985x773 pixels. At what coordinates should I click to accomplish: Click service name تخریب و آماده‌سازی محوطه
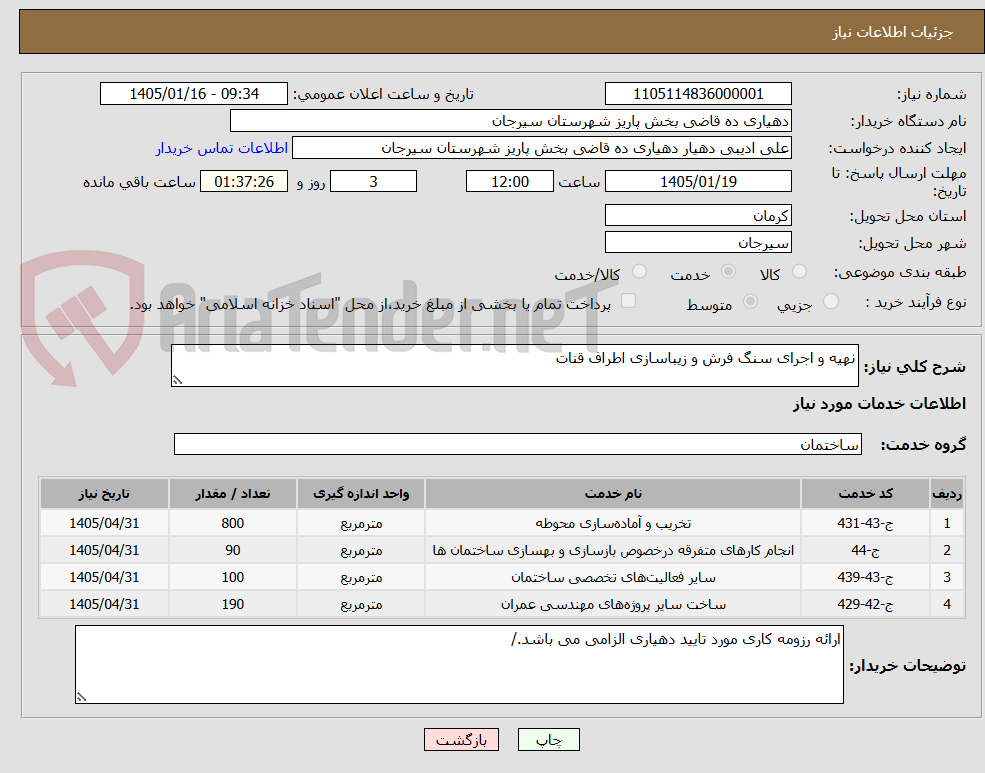click(612, 523)
